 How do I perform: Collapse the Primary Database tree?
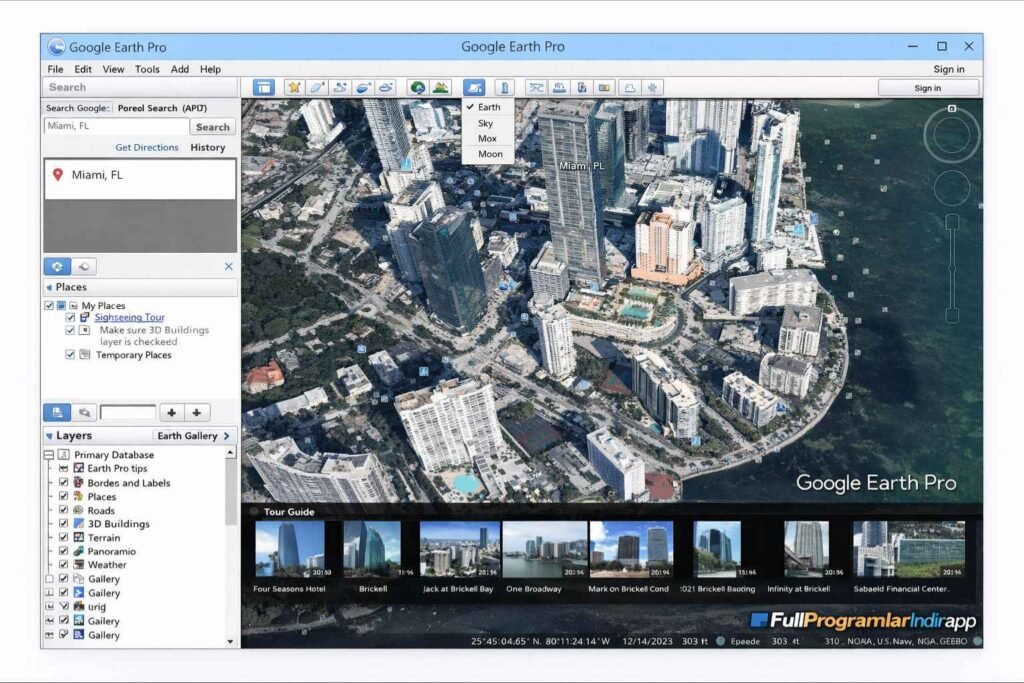pyautogui.click(x=48, y=455)
